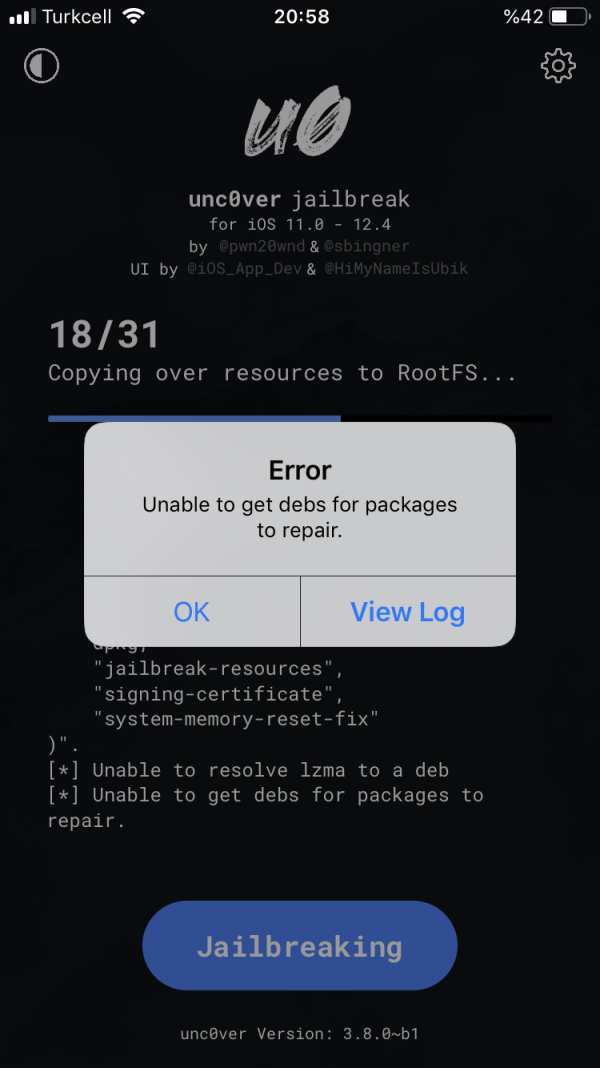This screenshot has width=600, height=1068.
Task: Open View Log in error dialog
Action: click(x=408, y=612)
